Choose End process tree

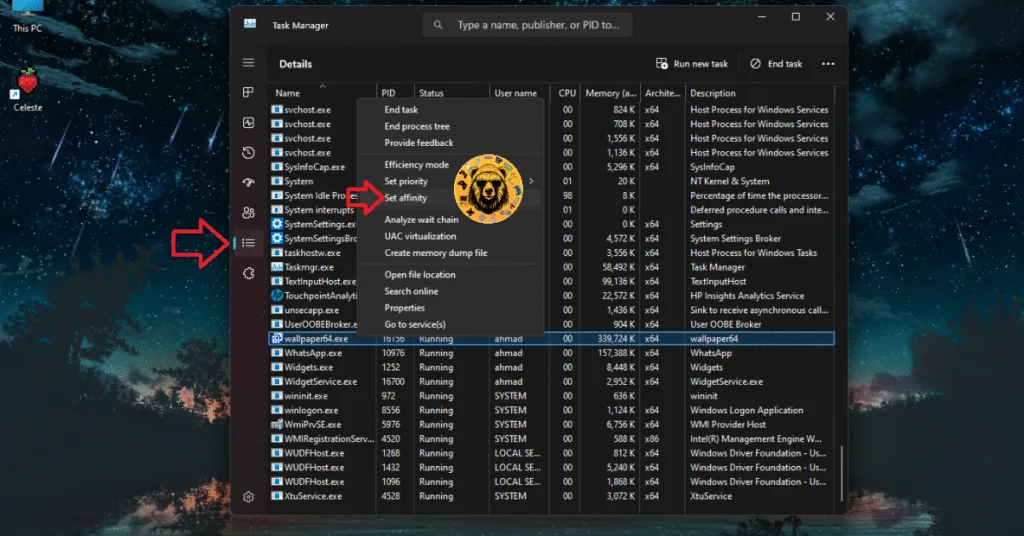[417, 126]
